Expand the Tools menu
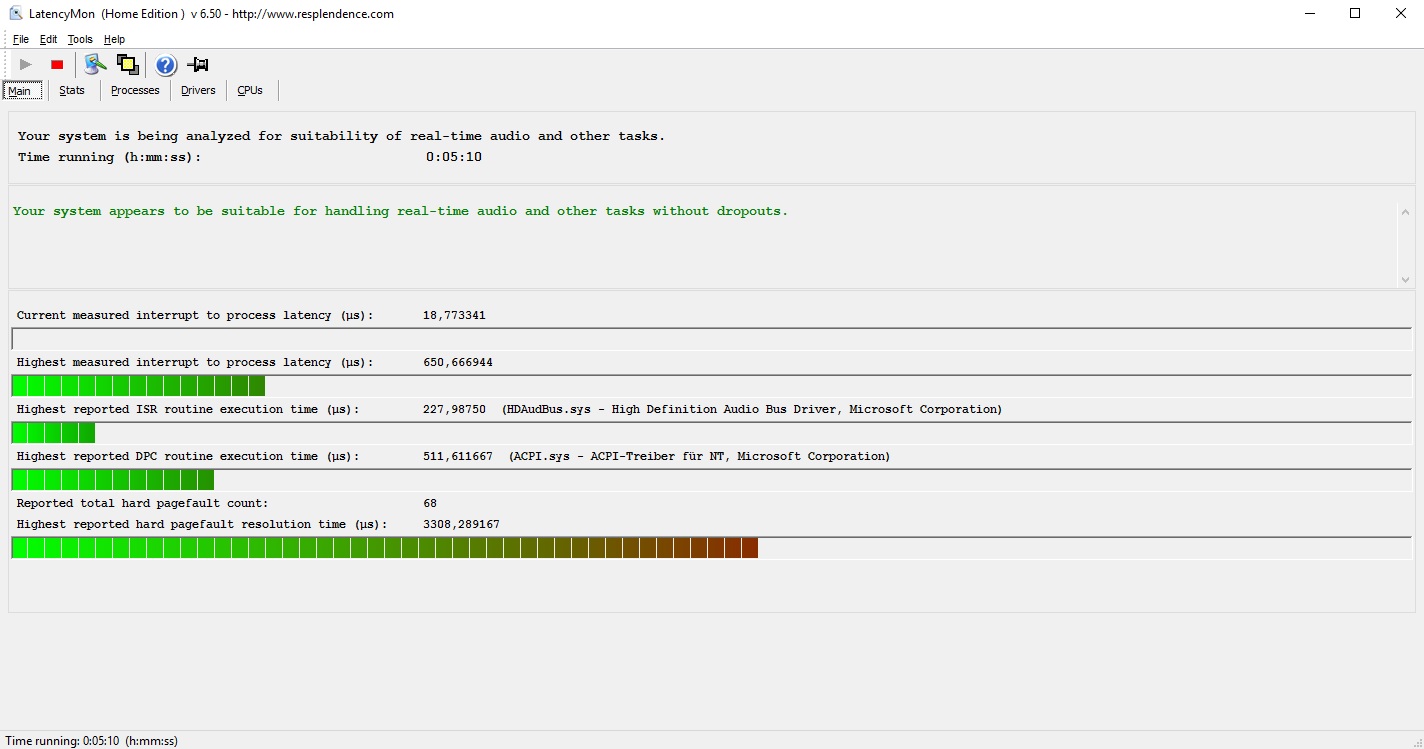The image size is (1424, 749). [x=80, y=40]
